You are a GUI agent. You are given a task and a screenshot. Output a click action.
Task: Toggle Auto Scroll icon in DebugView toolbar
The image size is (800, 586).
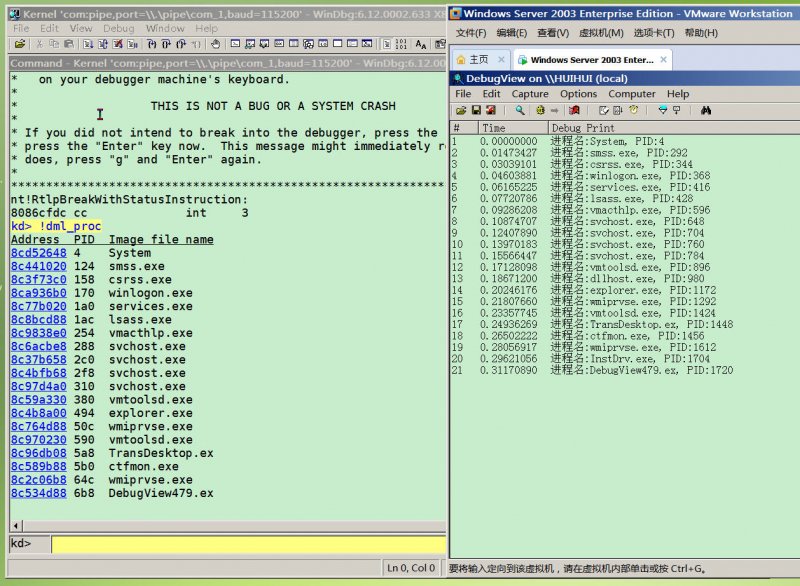pos(618,110)
